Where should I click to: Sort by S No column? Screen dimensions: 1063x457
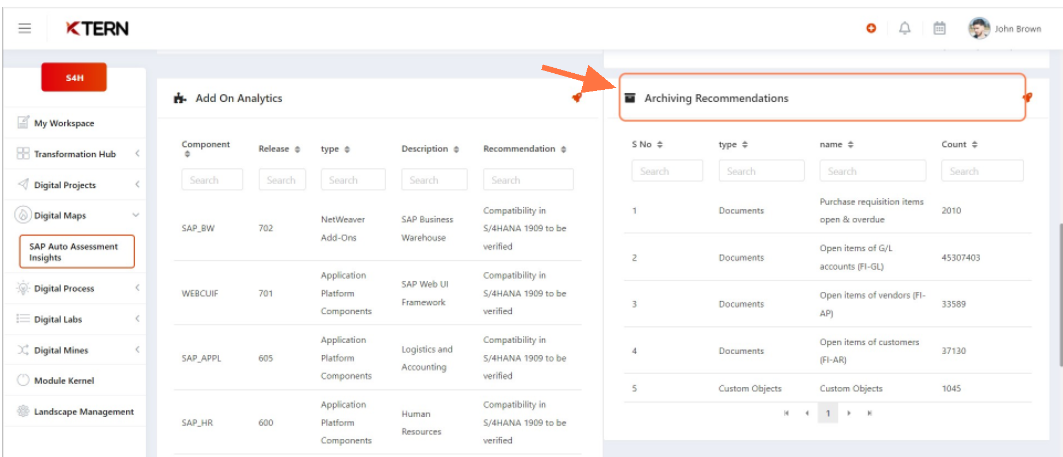[660, 144]
